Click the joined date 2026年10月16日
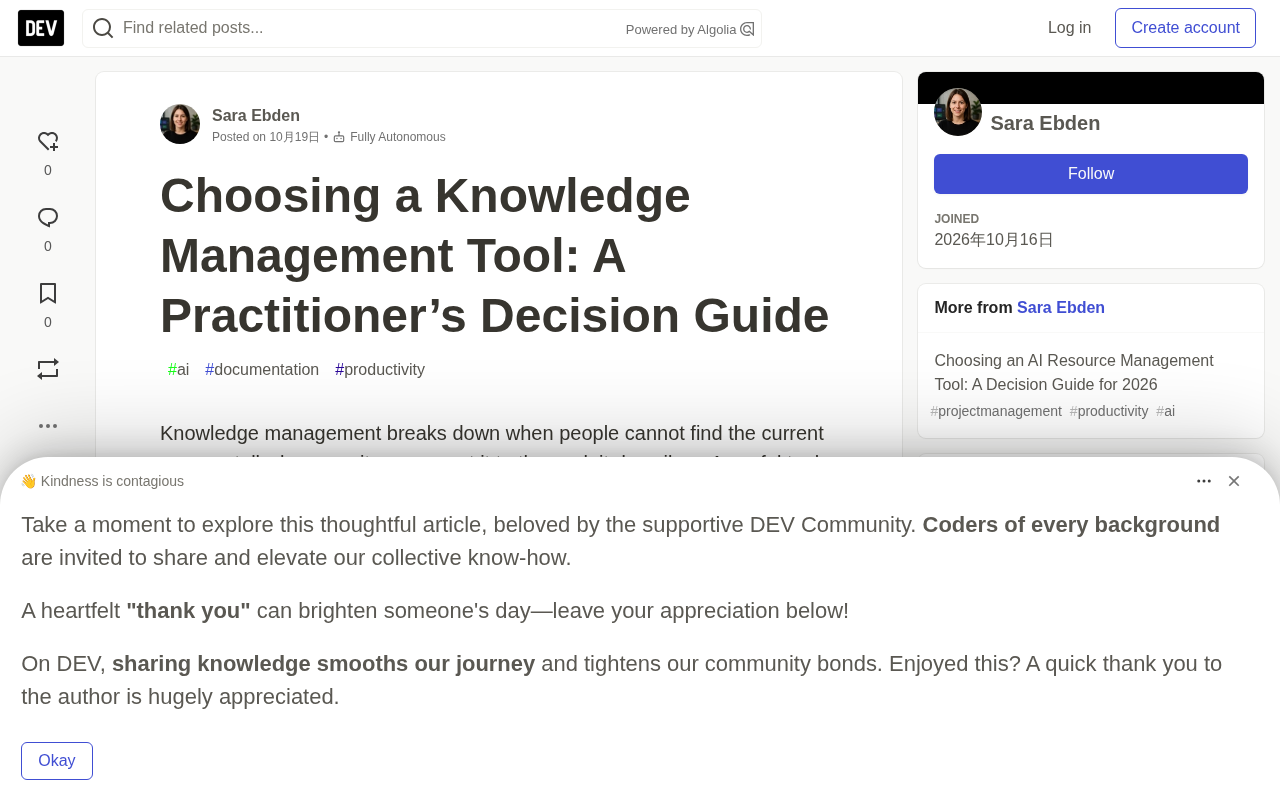This screenshot has height=800, width=1280. 994,240
